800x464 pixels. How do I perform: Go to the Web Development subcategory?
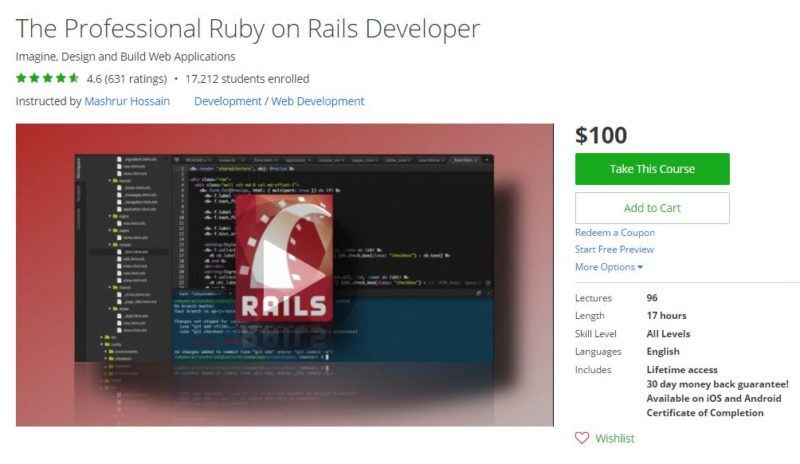pos(317,101)
